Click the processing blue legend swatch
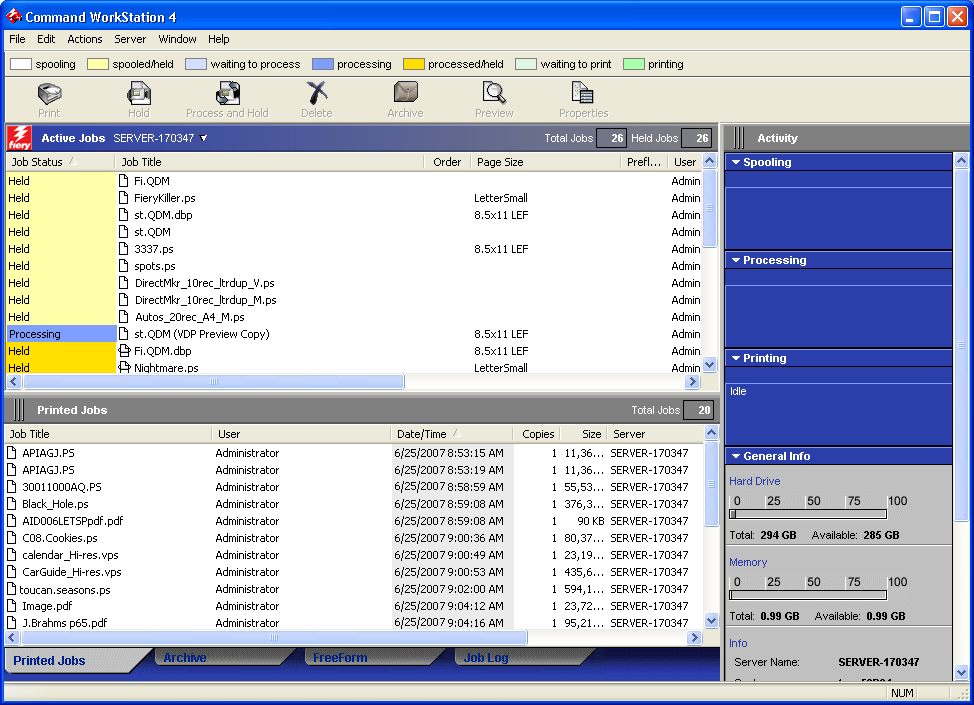The height and width of the screenshot is (705, 974). tap(323, 64)
